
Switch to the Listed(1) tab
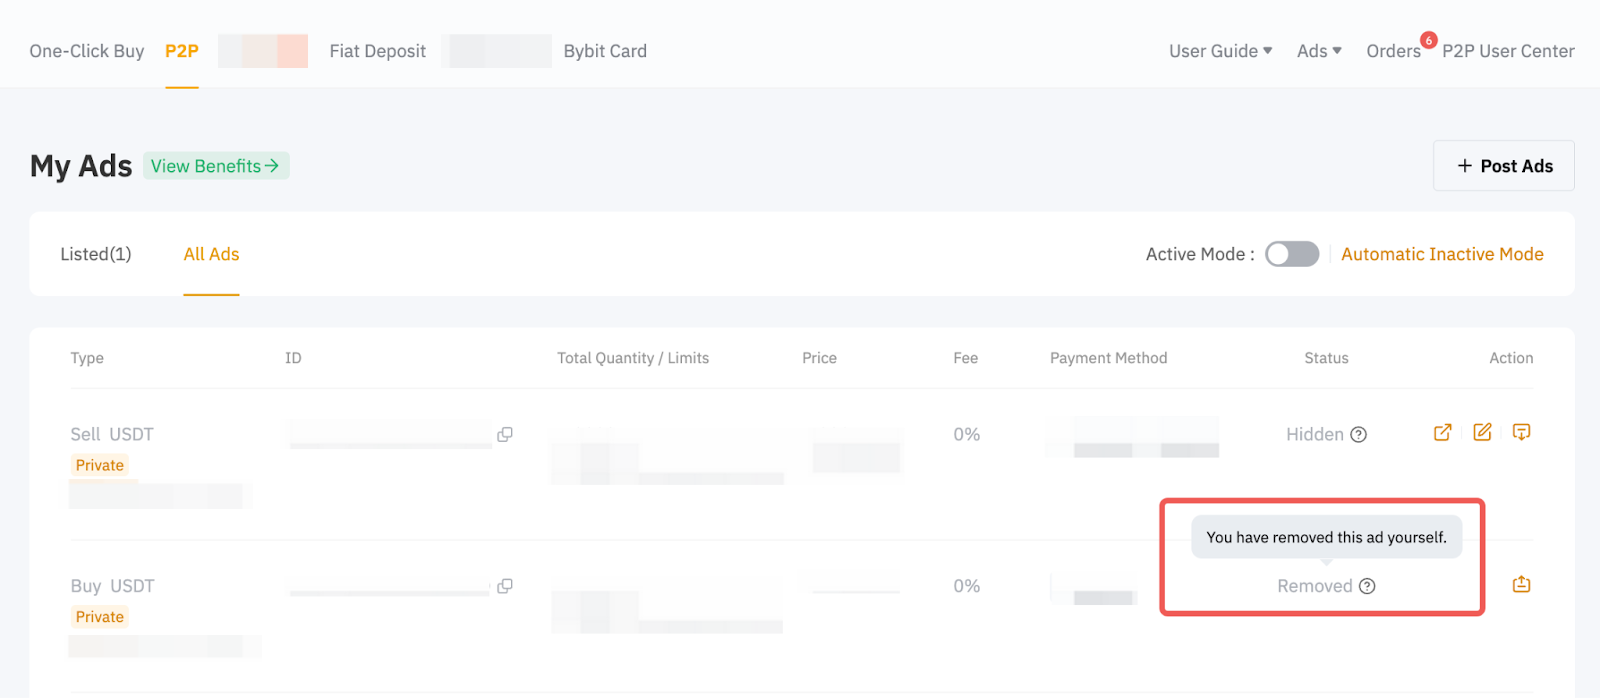96,254
